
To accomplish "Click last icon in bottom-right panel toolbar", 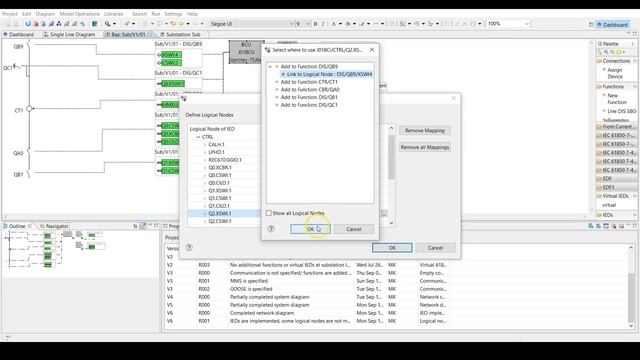I will 634,226.
